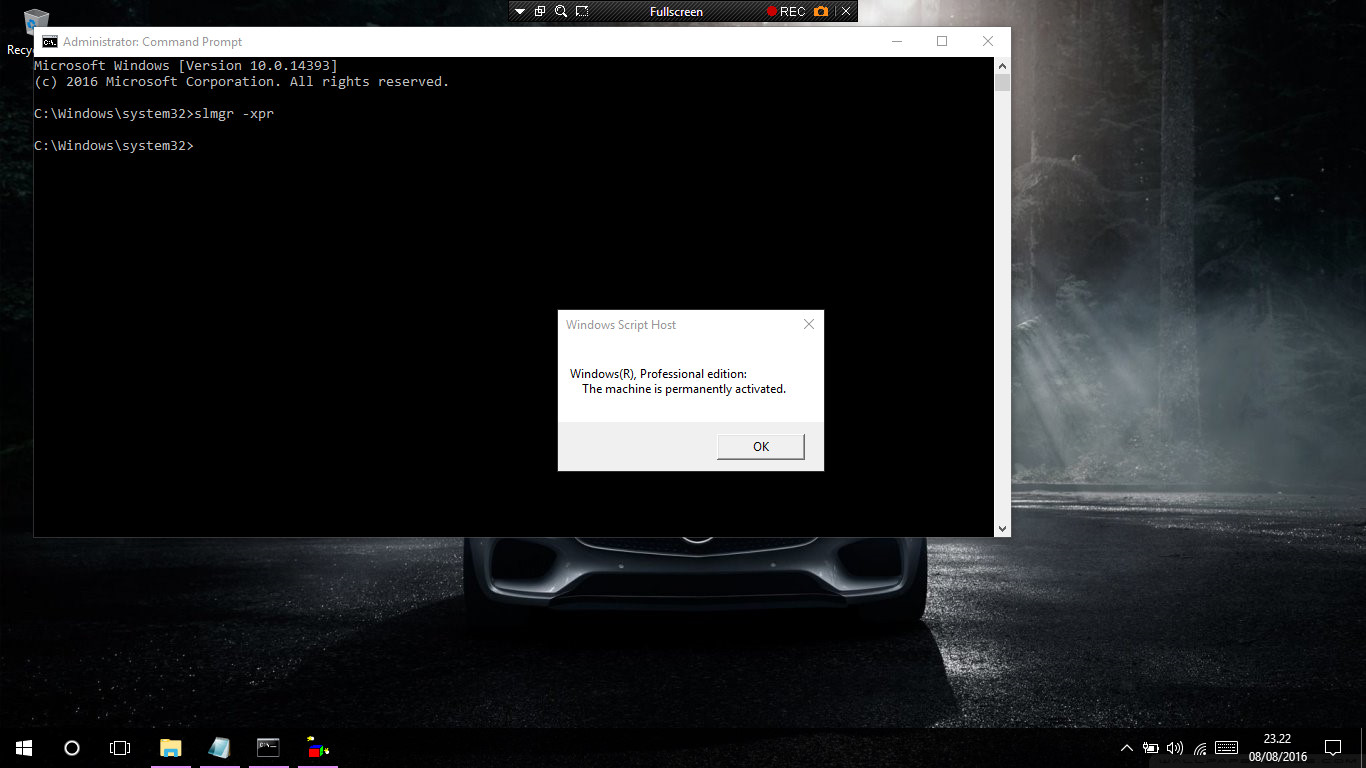Take a screenshot with the orange camera icon

point(821,12)
